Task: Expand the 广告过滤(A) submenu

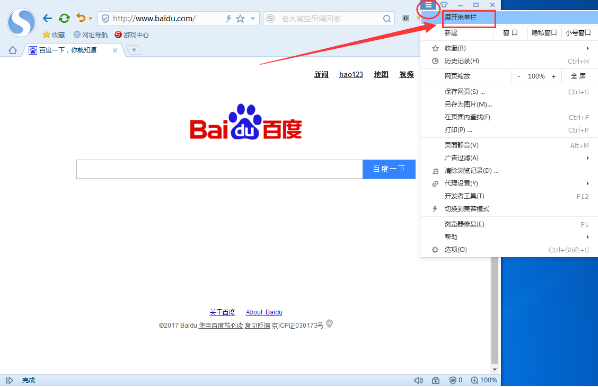Action: coord(509,158)
